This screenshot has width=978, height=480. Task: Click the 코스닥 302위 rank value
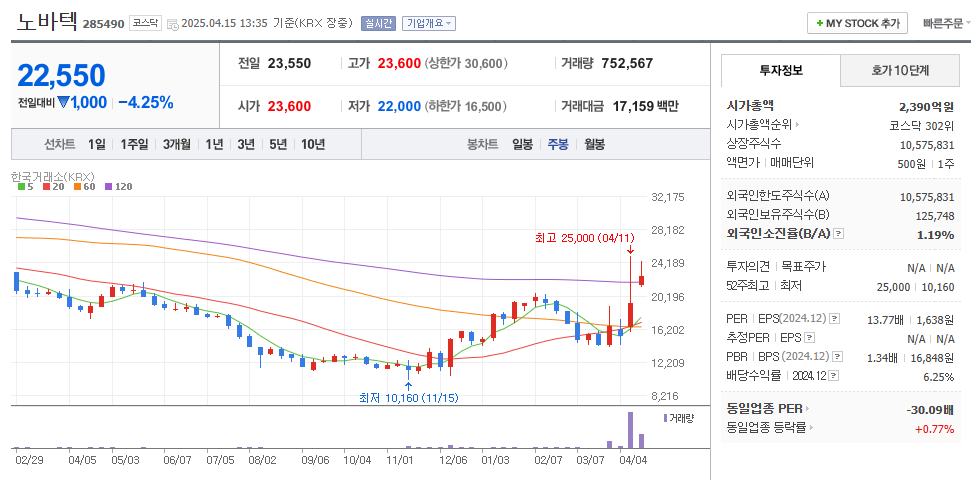(922, 125)
